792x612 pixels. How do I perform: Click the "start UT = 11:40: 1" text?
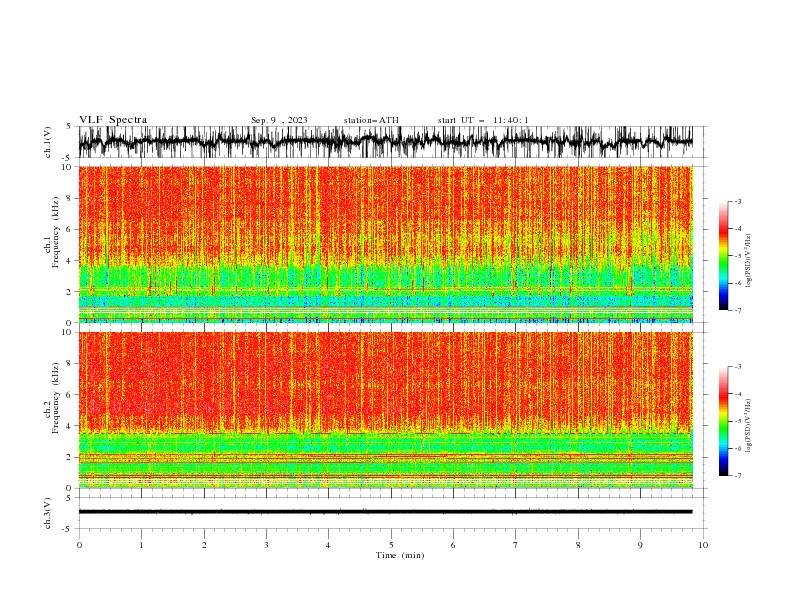[x=483, y=120]
